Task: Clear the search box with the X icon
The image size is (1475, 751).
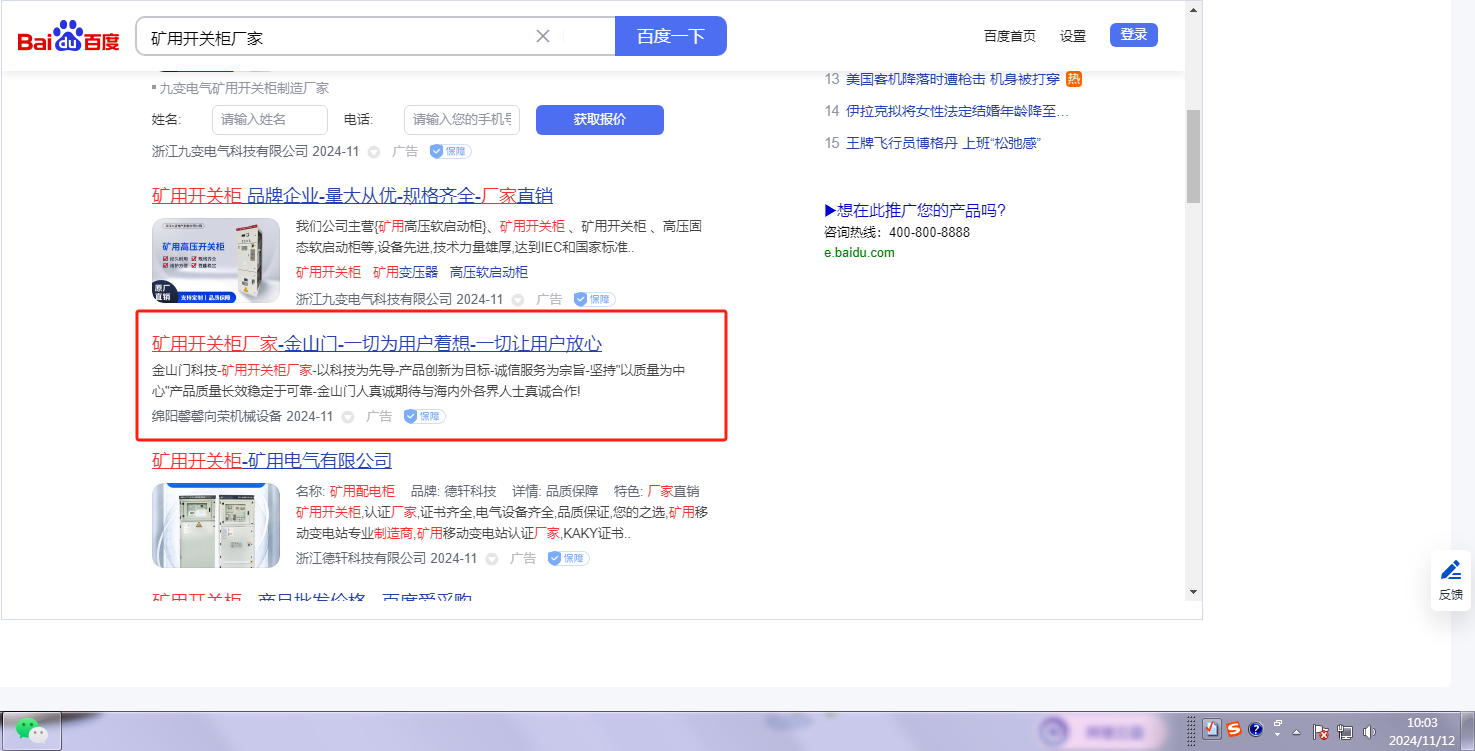Action: [x=543, y=36]
